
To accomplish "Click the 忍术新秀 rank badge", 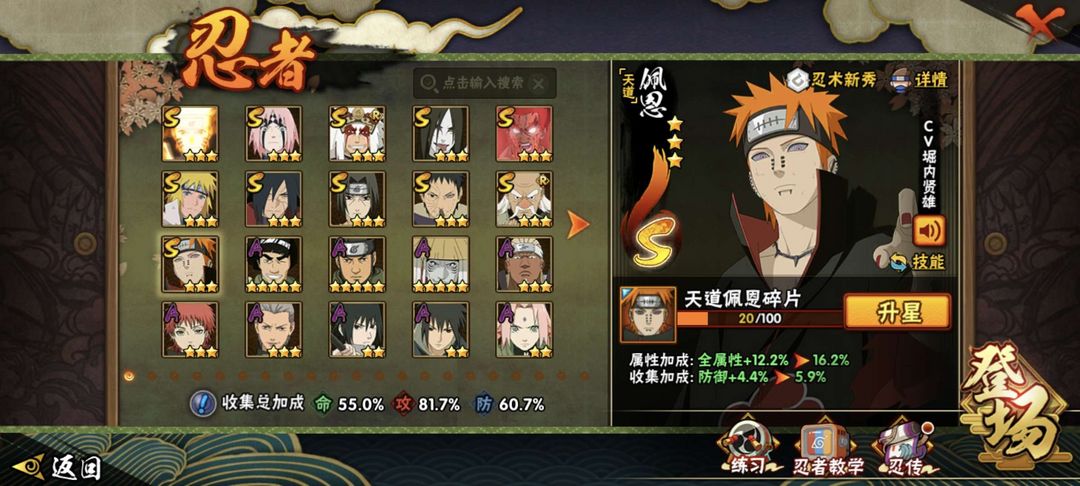I will point(832,79).
